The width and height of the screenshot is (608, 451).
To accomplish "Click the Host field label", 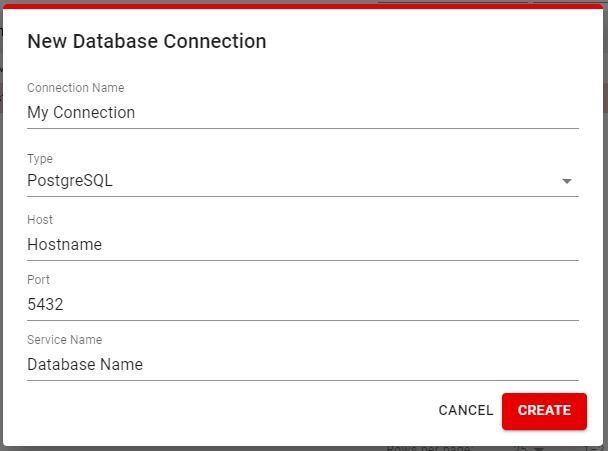I will click(x=40, y=220).
